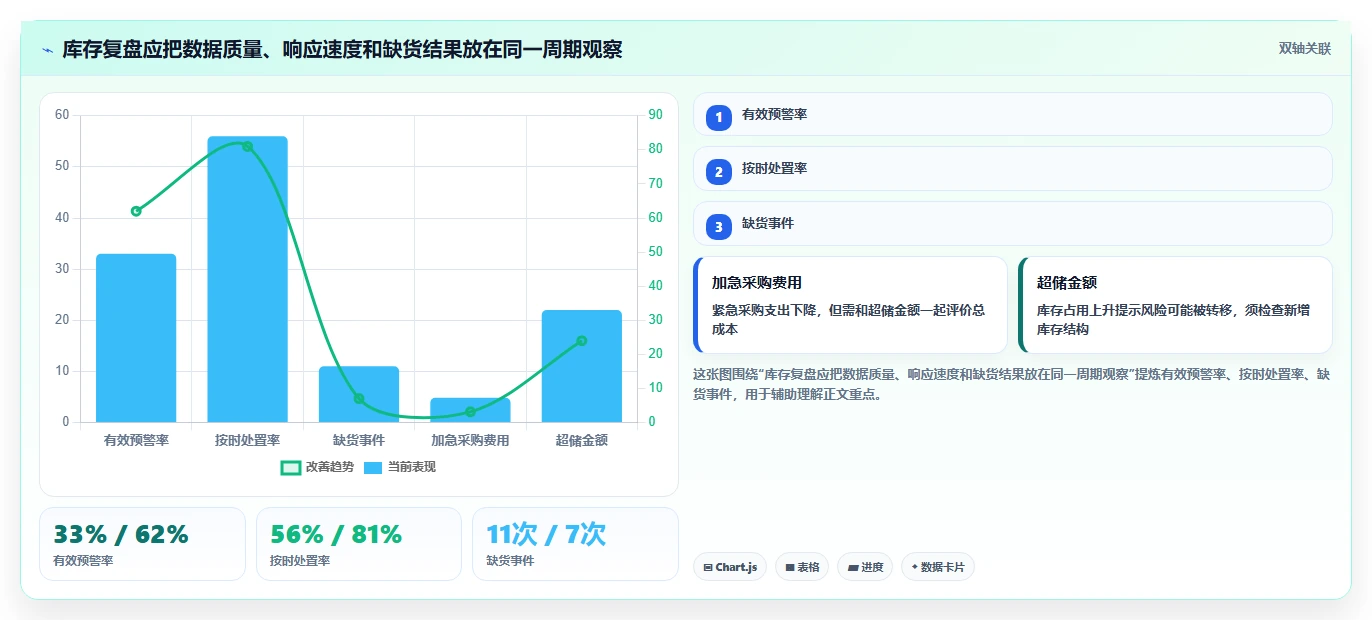Click the lightning icon beside the title
This screenshot has height=620, width=1372.
(x=47, y=50)
